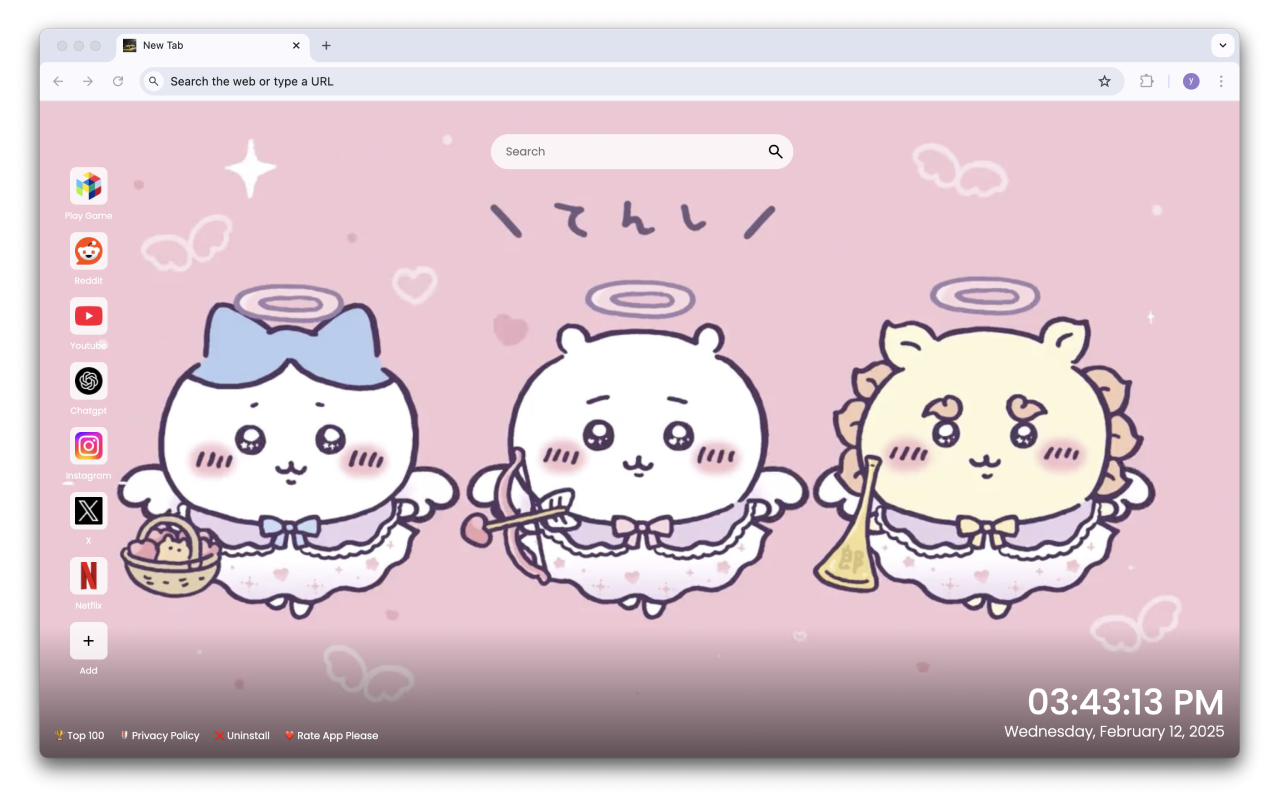Open the tab search dropdown chevron
The image size is (1280, 800).
(1222, 45)
